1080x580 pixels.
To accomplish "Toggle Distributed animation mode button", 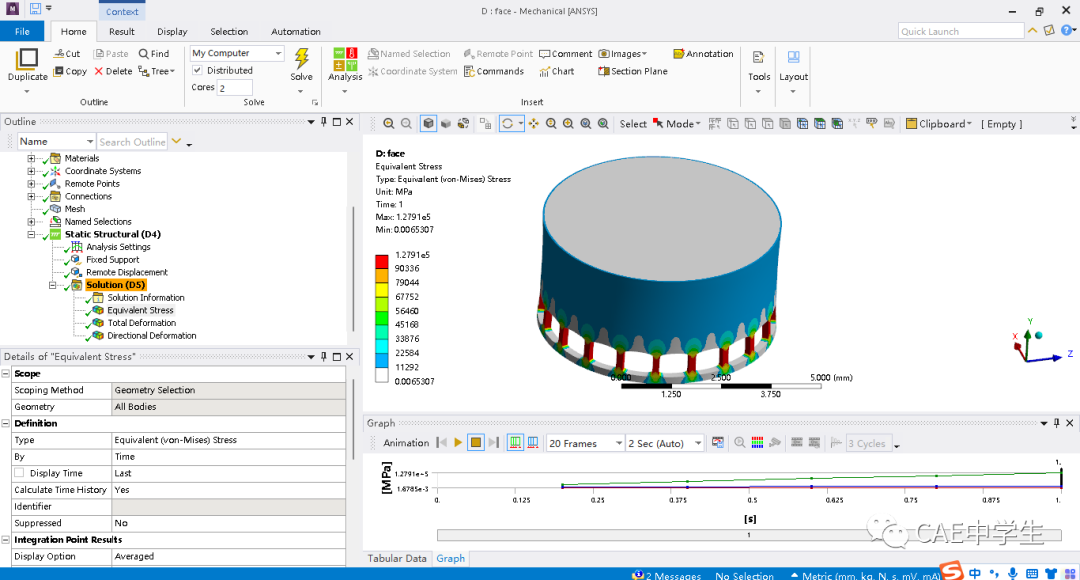I will click(515, 443).
